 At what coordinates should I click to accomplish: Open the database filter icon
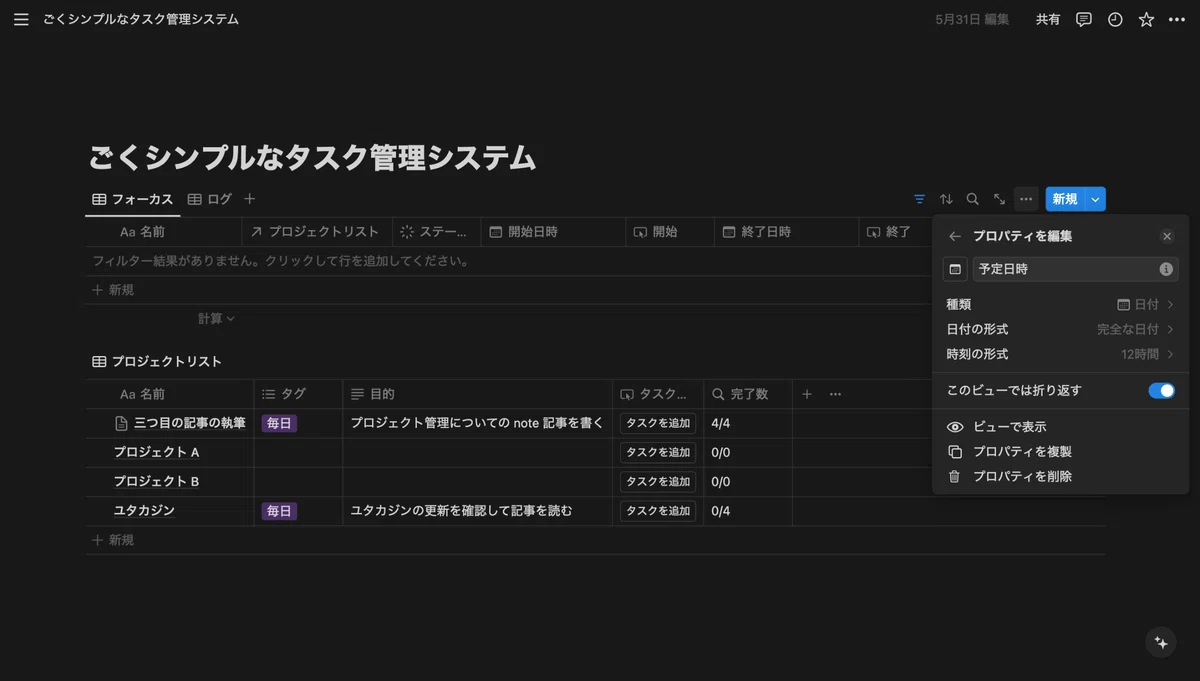coord(919,199)
